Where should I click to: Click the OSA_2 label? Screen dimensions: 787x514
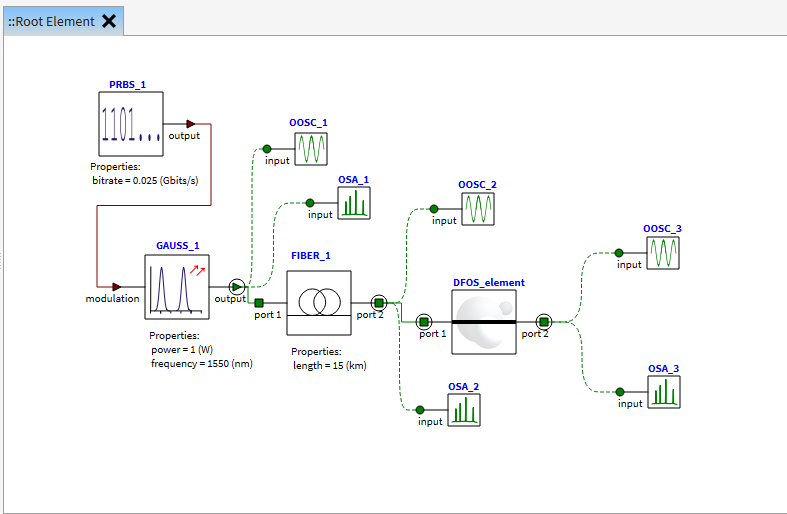(x=463, y=387)
